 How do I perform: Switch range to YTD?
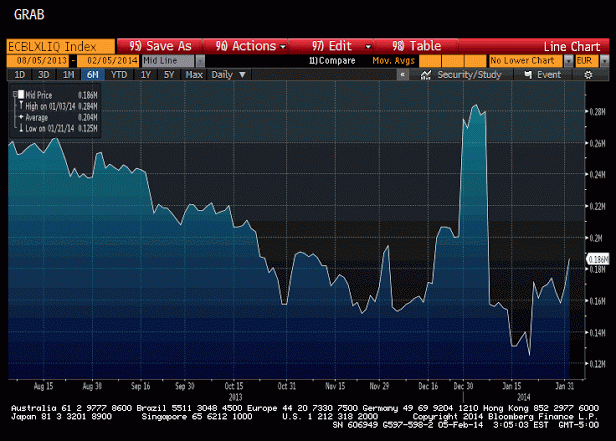pos(118,75)
